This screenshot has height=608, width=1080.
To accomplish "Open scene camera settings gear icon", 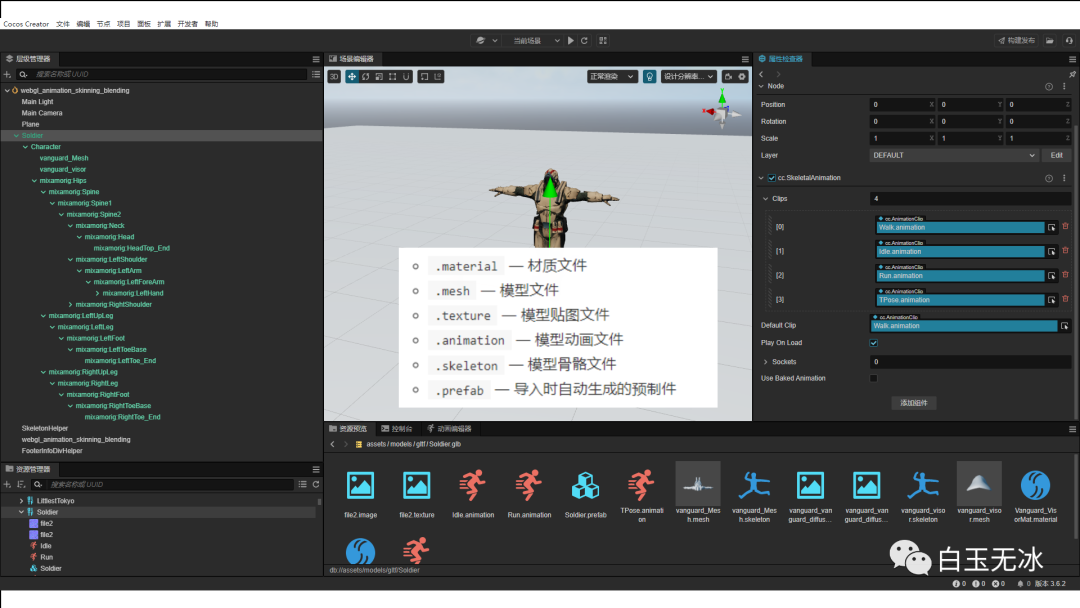I will click(x=742, y=76).
